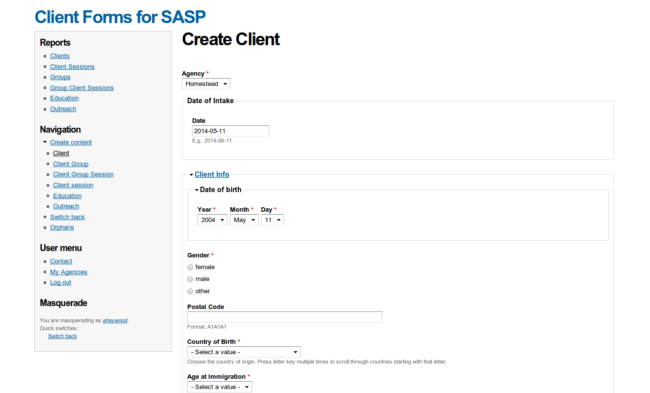Open Group Client Sessions report

tap(82, 88)
